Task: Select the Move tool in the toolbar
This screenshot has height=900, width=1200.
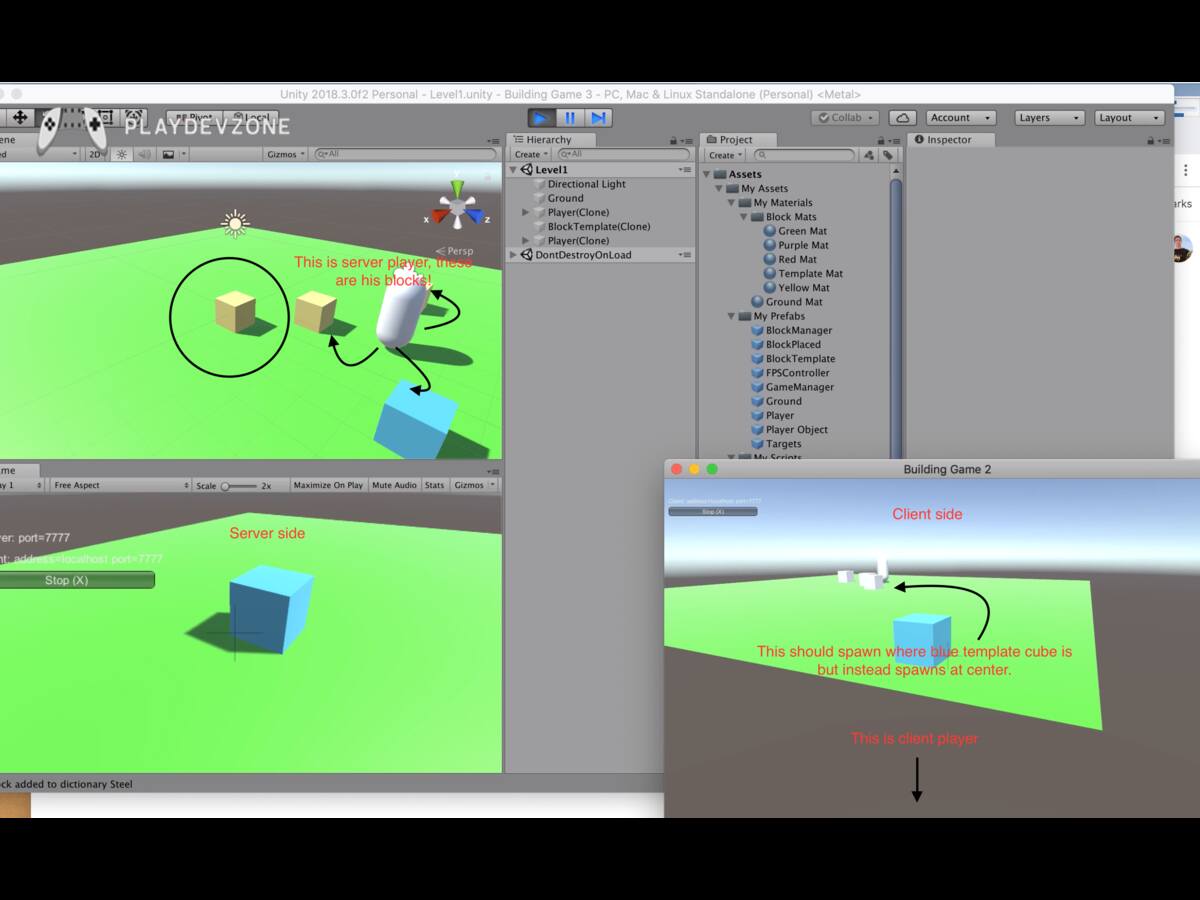Action: tap(20, 118)
